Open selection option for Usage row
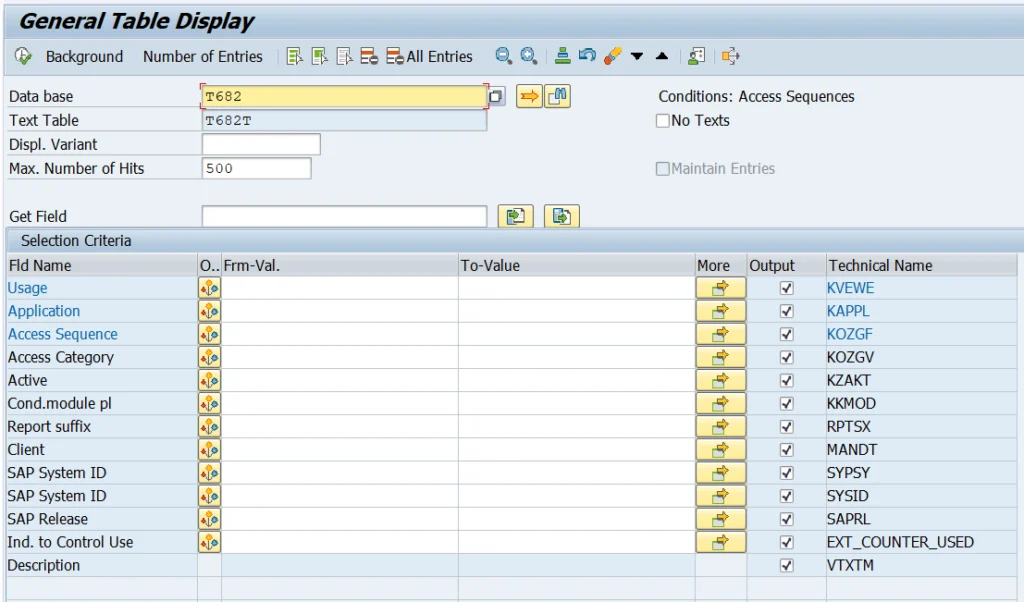Image resolution: width=1024 pixels, height=602 pixels. click(210, 288)
